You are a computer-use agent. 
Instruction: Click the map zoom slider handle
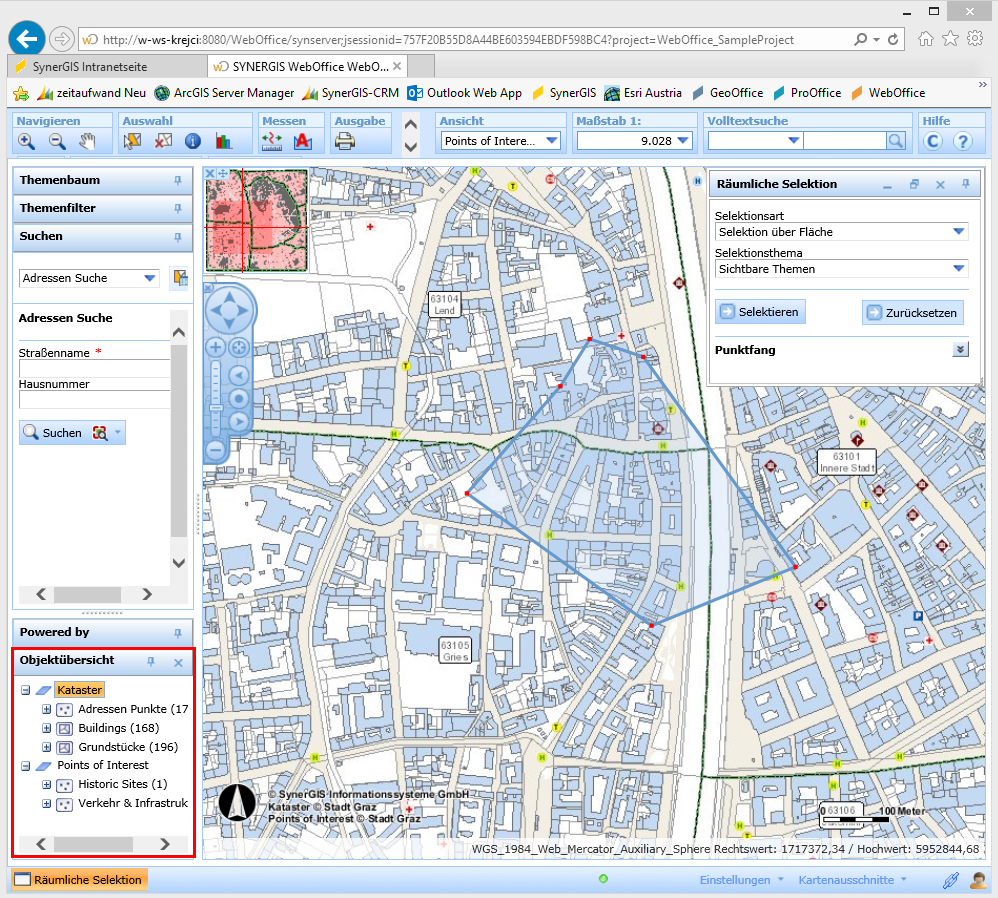pyautogui.click(x=215, y=409)
